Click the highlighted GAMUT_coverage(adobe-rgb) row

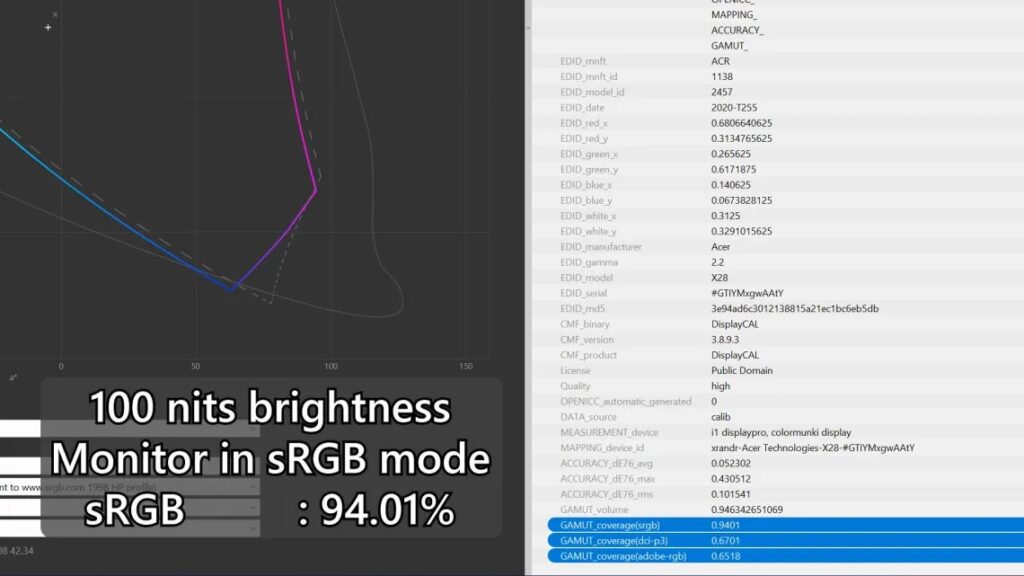pos(786,556)
